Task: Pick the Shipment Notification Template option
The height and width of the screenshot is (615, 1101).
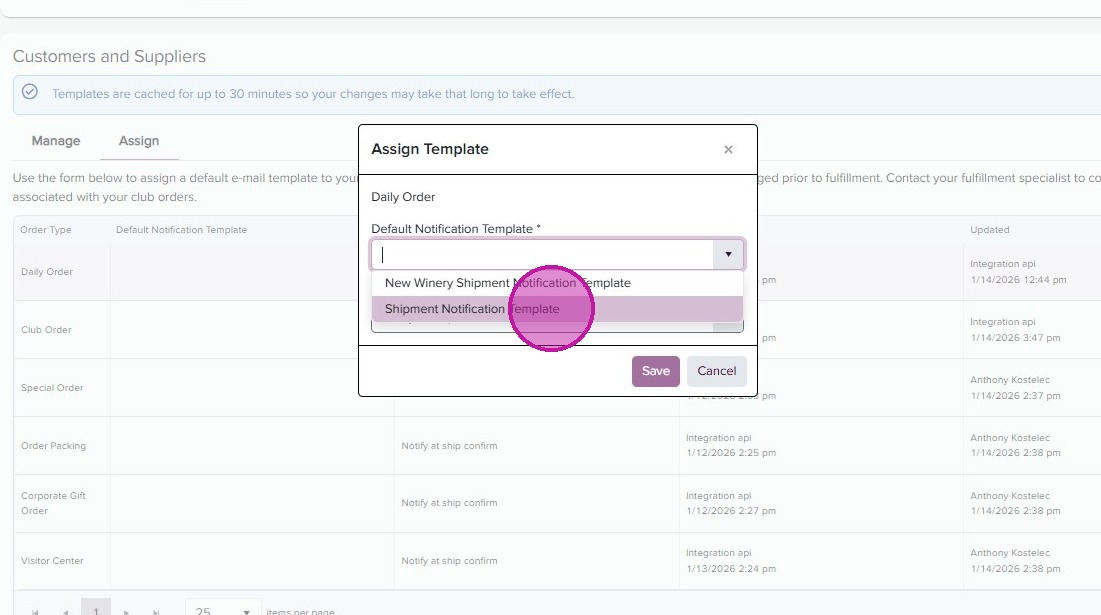Action: [x=472, y=309]
